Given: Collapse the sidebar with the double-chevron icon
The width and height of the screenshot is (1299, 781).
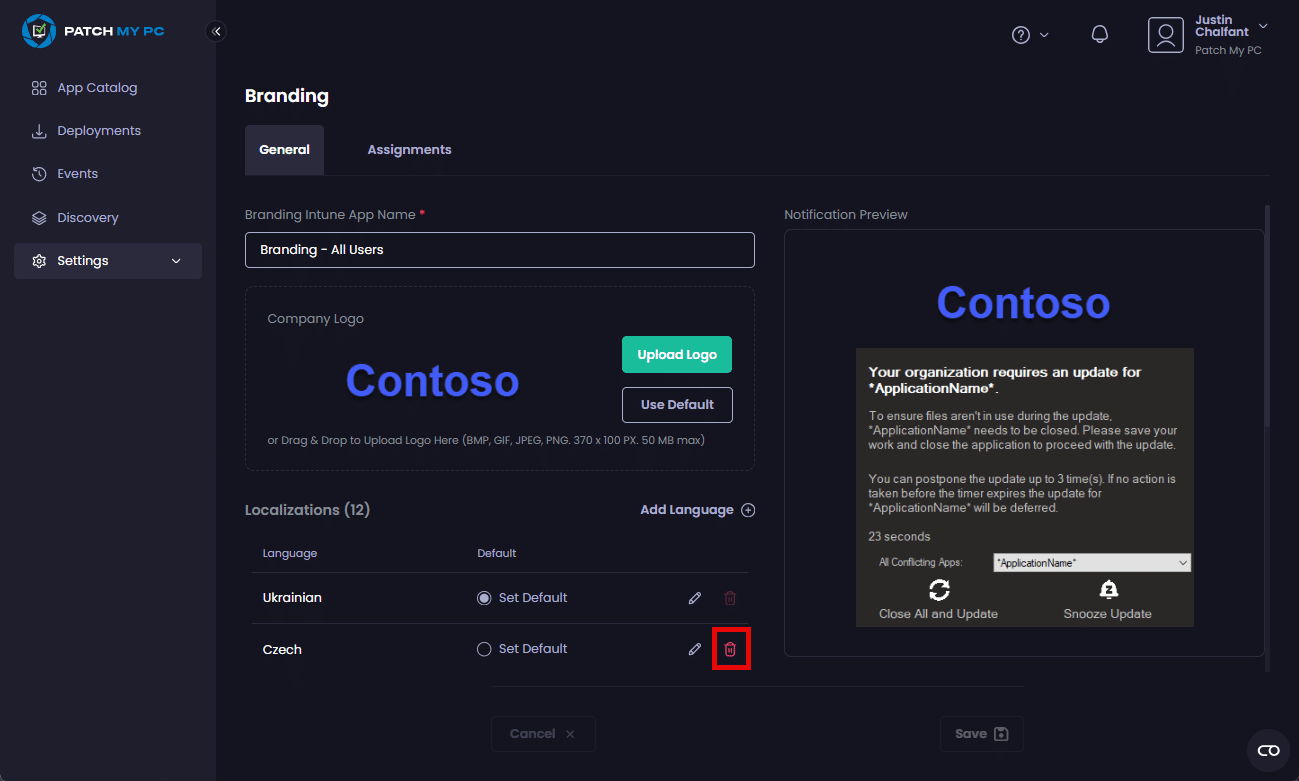Looking at the screenshot, I should pos(217,31).
